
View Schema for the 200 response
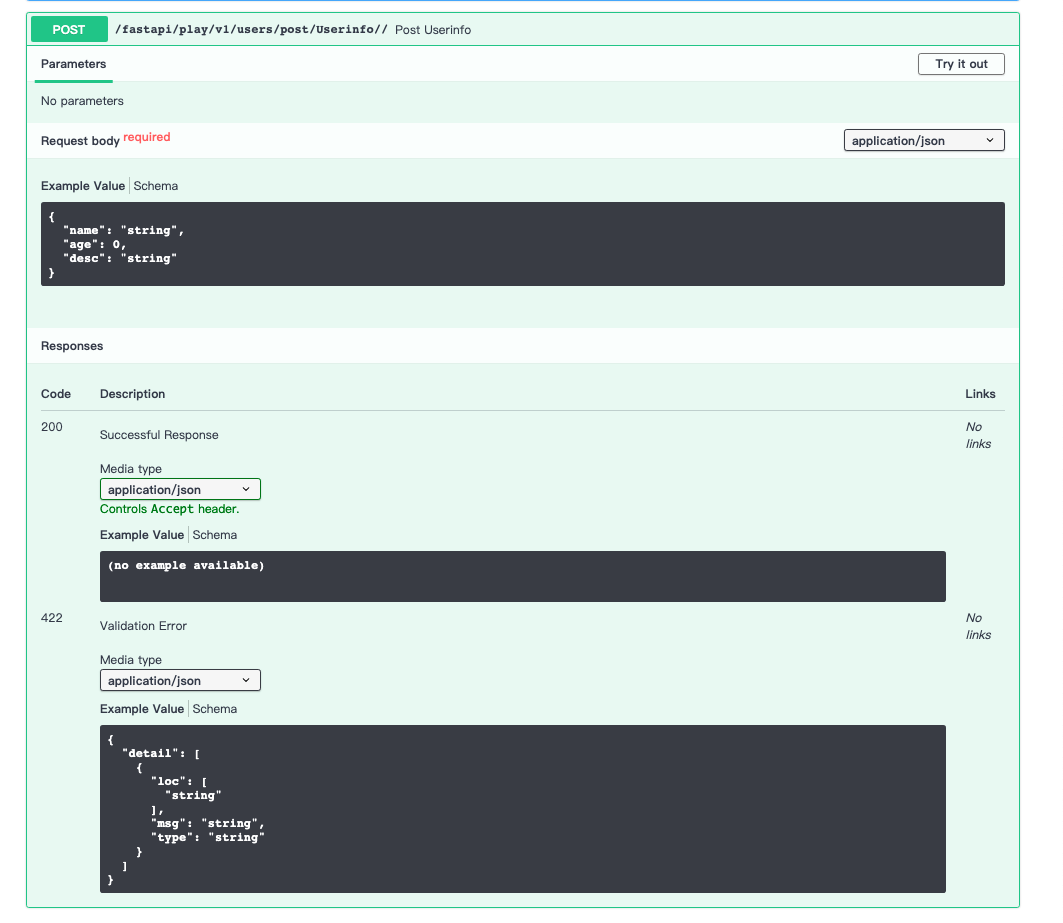[x=215, y=535]
